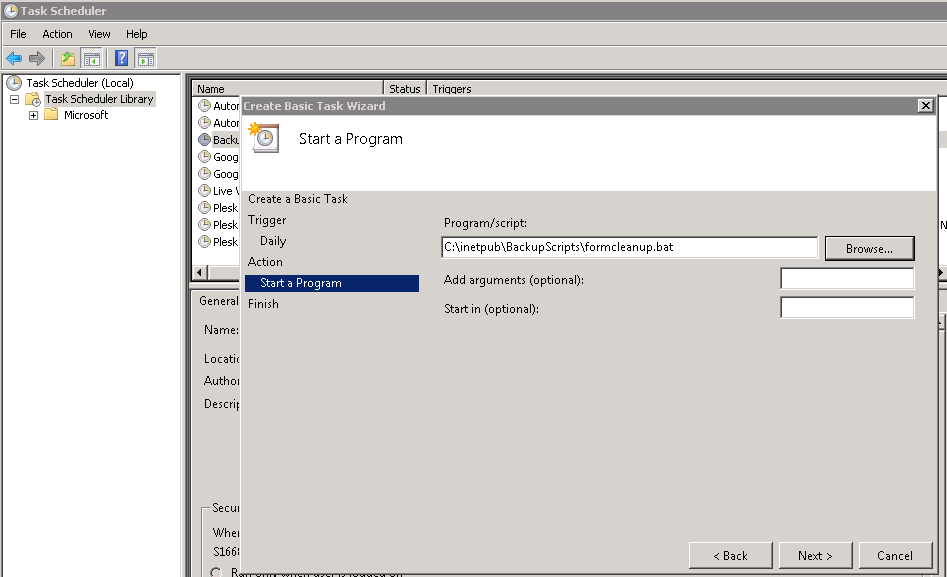Focus the Start in (optional) field
Viewport: 947px width, 577px height.
(847, 308)
